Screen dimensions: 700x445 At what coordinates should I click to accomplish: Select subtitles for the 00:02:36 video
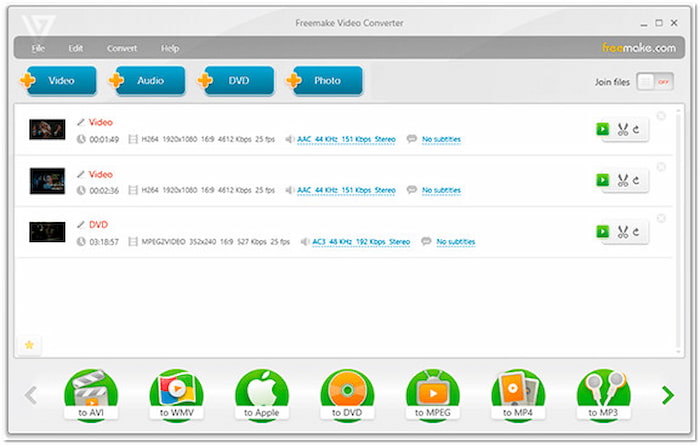click(441, 190)
